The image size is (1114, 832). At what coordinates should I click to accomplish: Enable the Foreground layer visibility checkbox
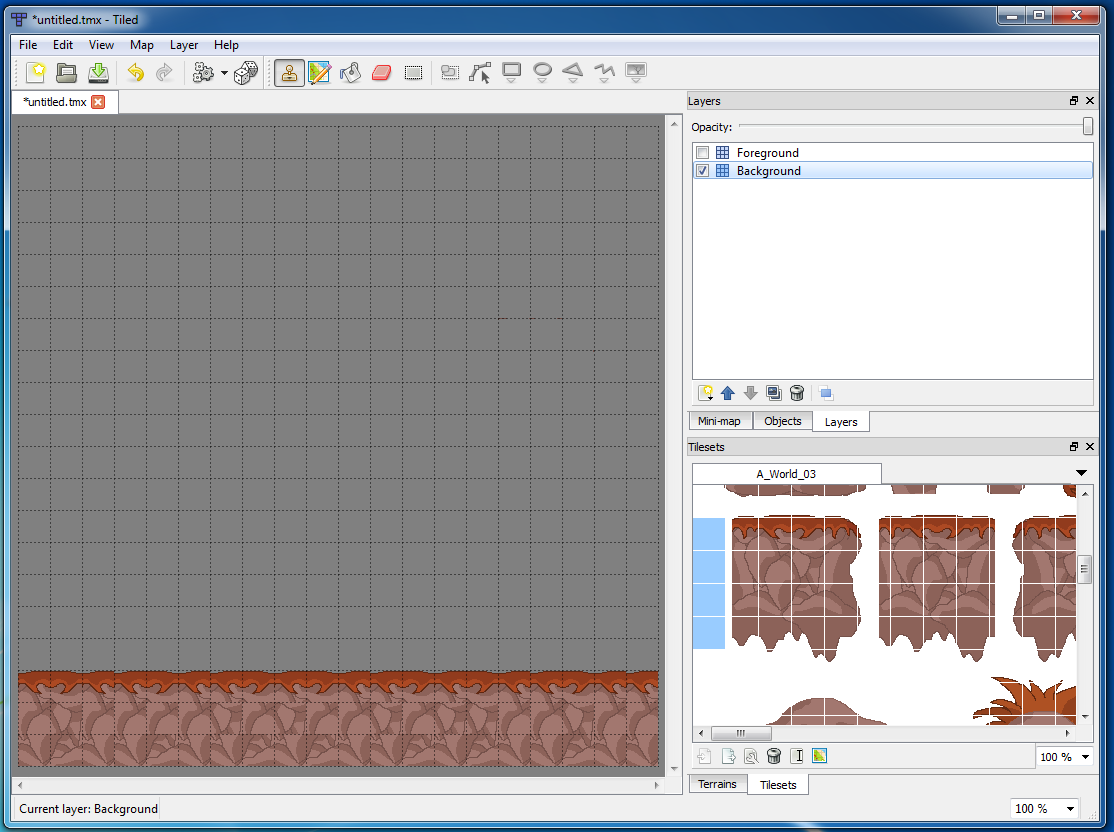(x=703, y=153)
